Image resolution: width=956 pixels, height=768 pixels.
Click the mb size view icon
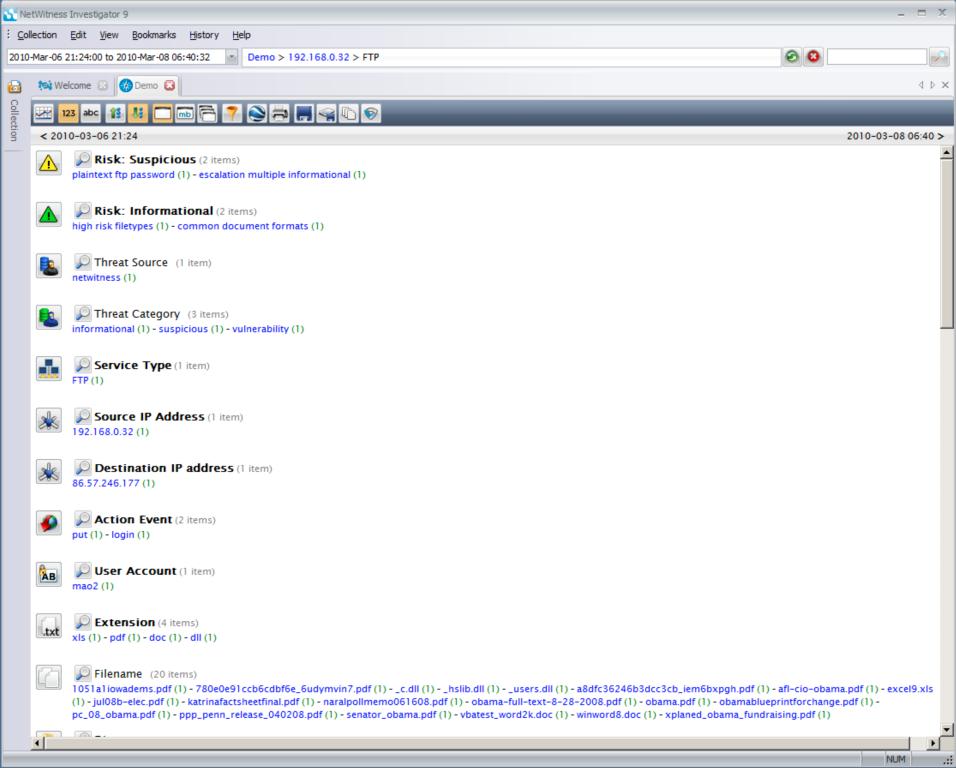tap(185, 113)
